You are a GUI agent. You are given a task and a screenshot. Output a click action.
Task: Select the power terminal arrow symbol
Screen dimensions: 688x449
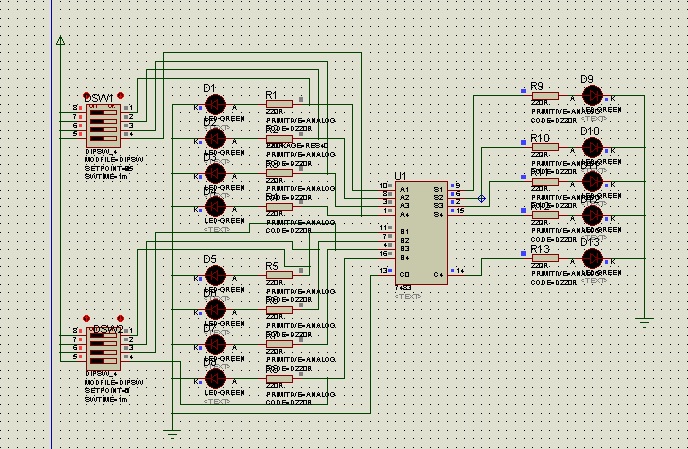[61, 40]
